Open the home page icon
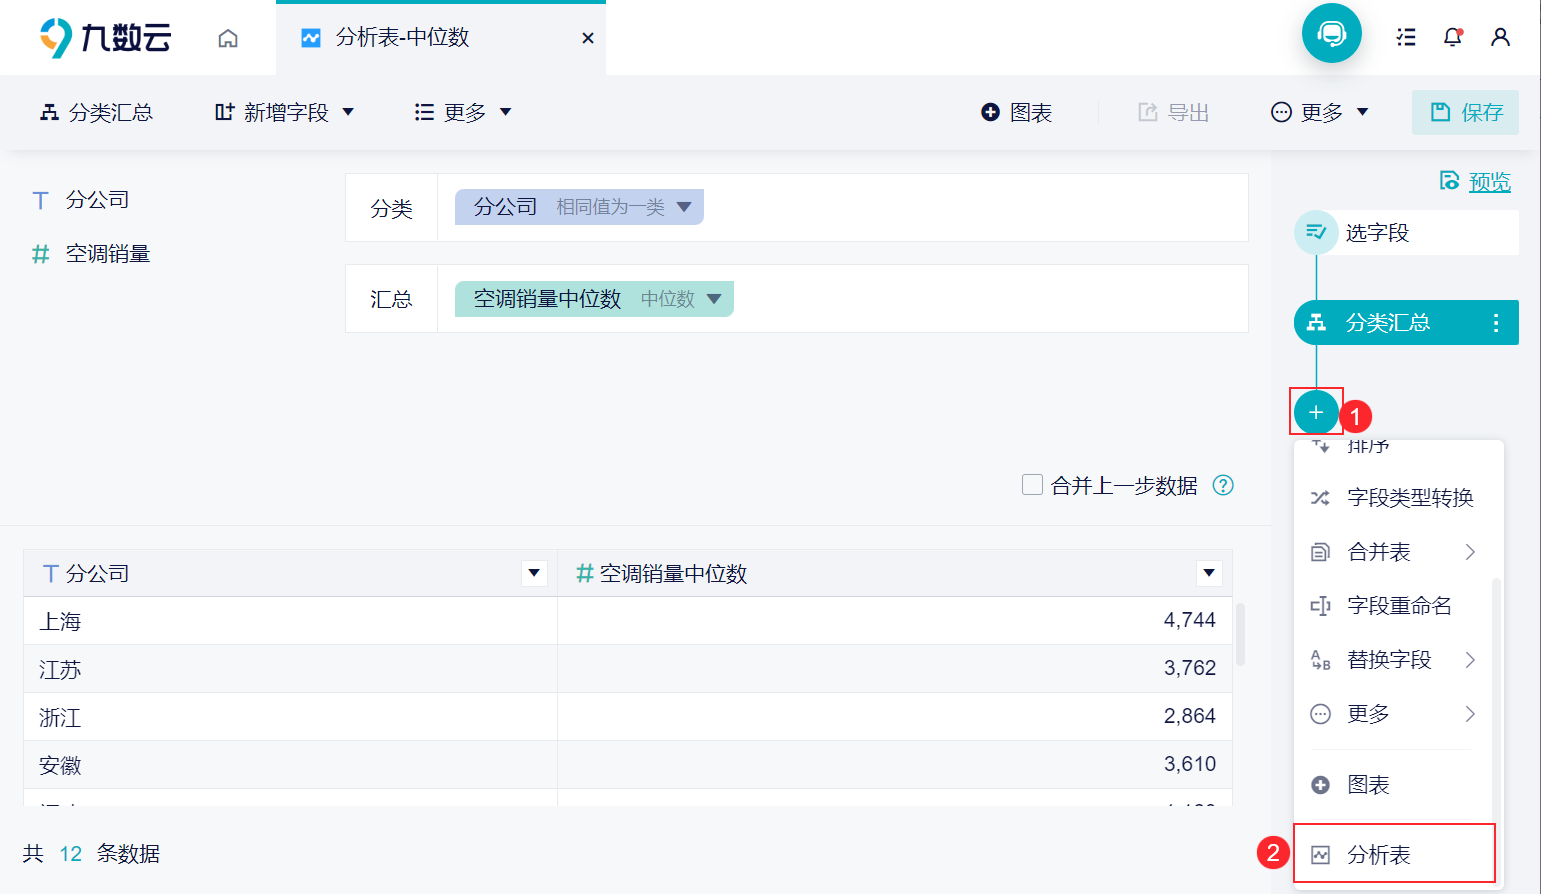This screenshot has width=1541, height=894. pos(228,38)
